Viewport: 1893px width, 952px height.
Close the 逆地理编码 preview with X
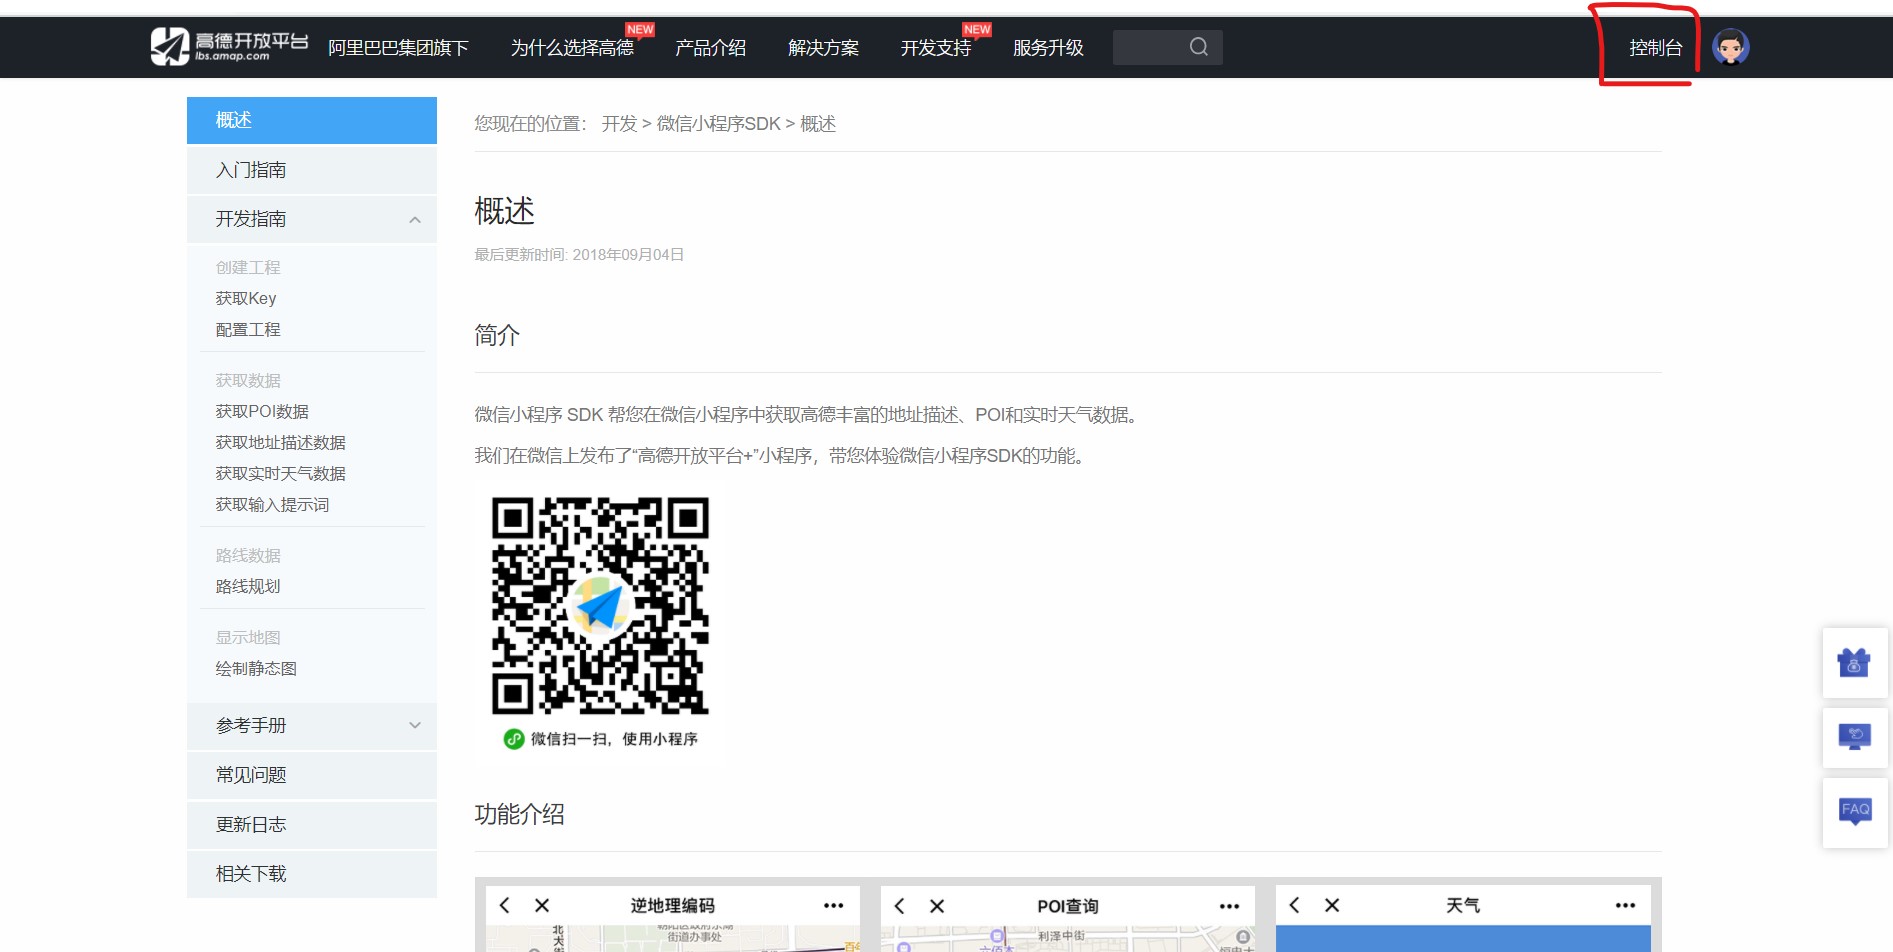(542, 905)
